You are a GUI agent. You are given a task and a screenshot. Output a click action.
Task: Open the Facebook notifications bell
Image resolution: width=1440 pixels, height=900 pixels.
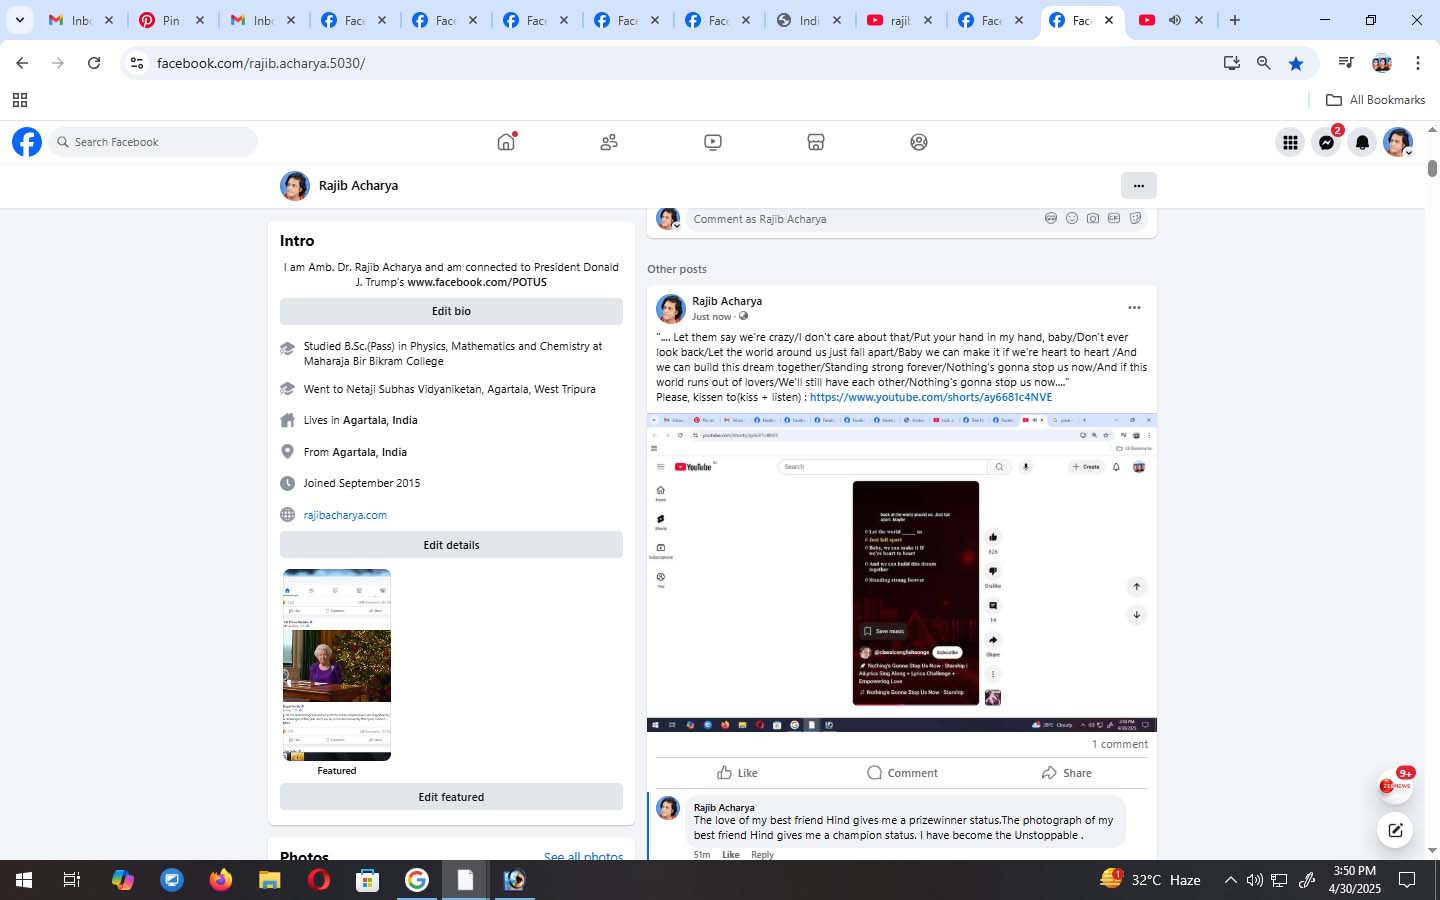(x=1362, y=142)
